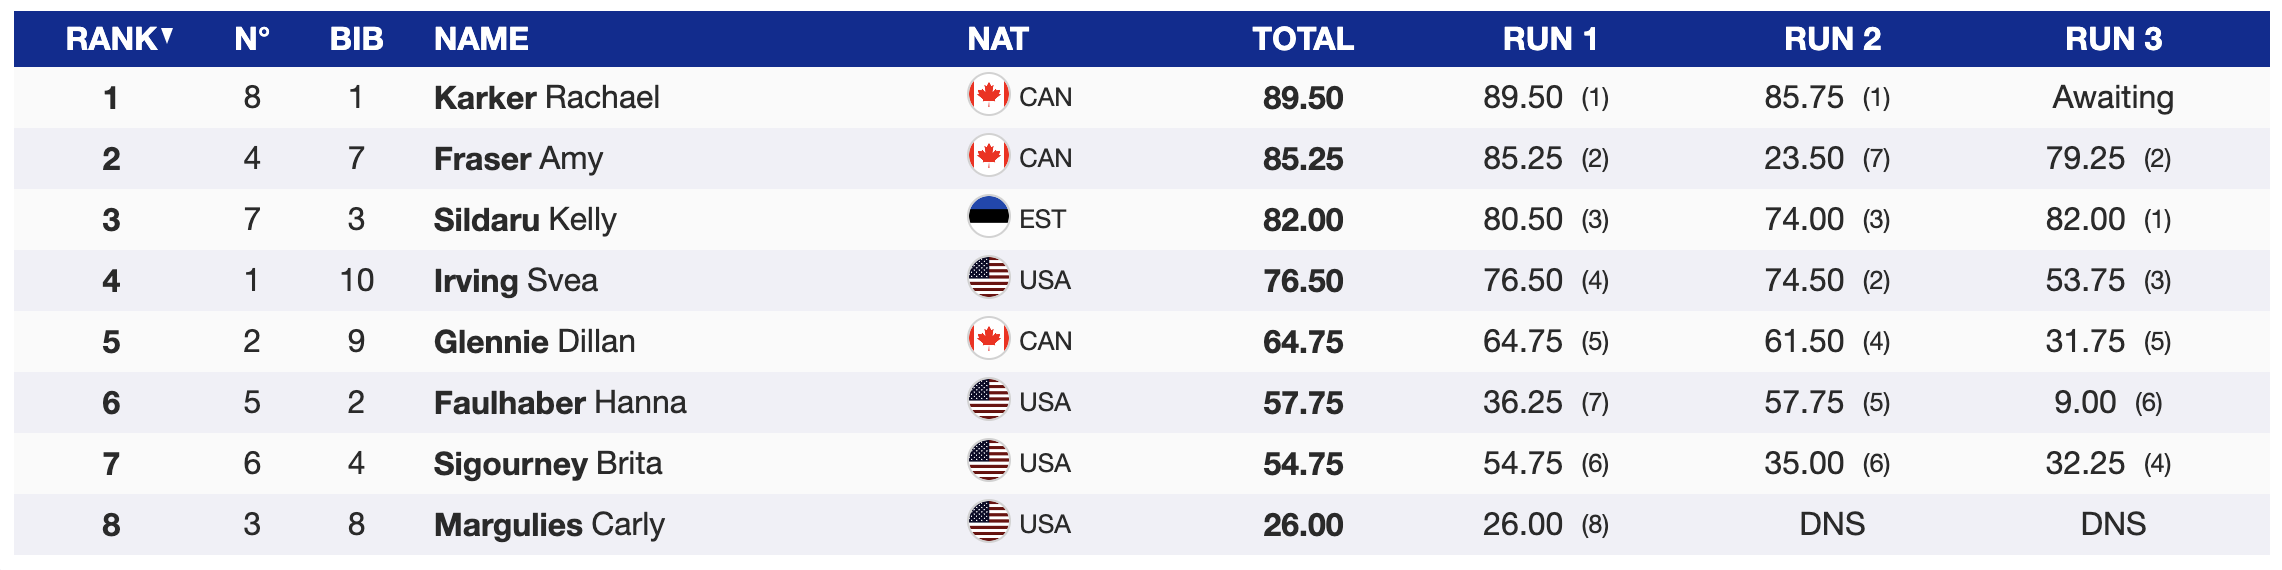Select Margulies Carly athlete name
The height and width of the screenshot is (570, 2282).
pos(549,524)
